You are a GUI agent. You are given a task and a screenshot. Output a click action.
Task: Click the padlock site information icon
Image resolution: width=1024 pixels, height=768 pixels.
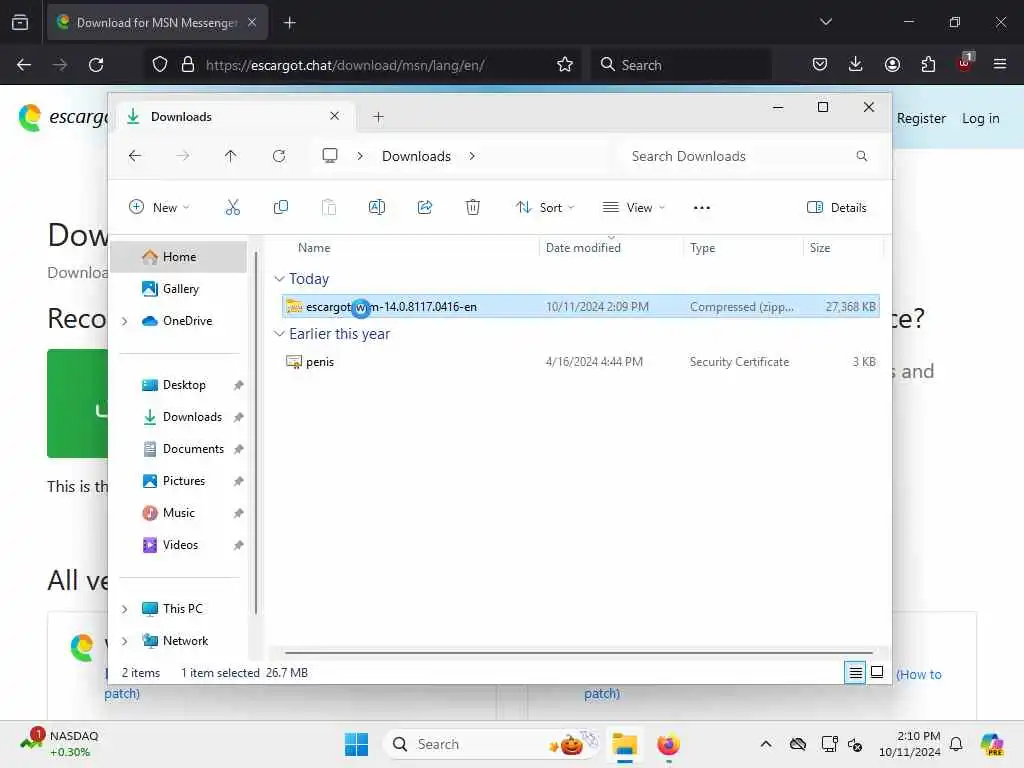coord(188,65)
